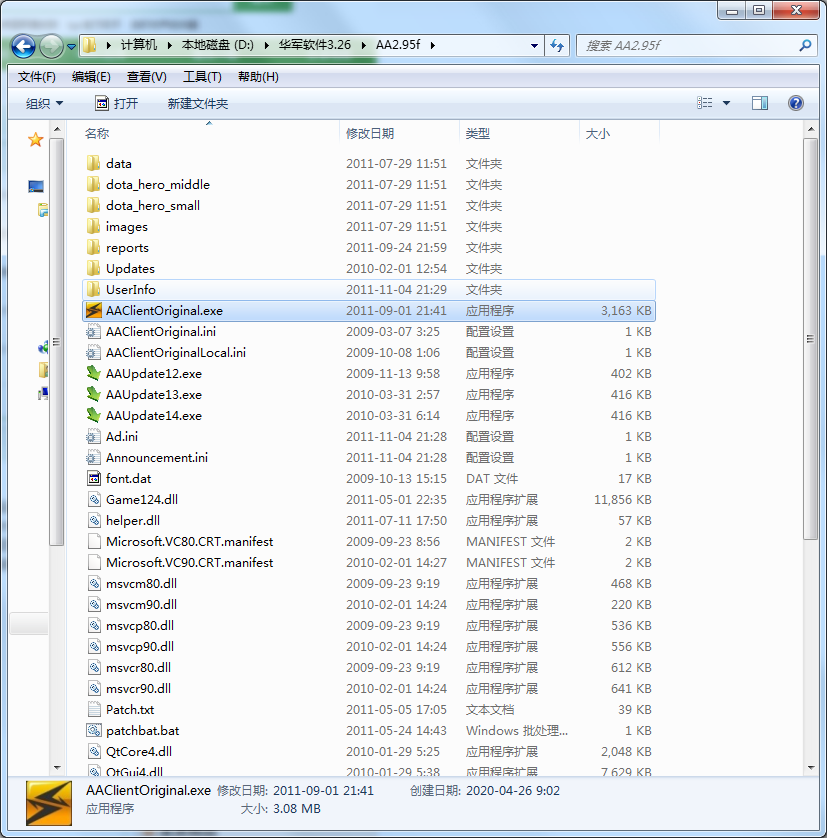The height and width of the screenshot is (838, 827).
Task: Select the patchbat.bat batch file icon
Action: [94, 731]
